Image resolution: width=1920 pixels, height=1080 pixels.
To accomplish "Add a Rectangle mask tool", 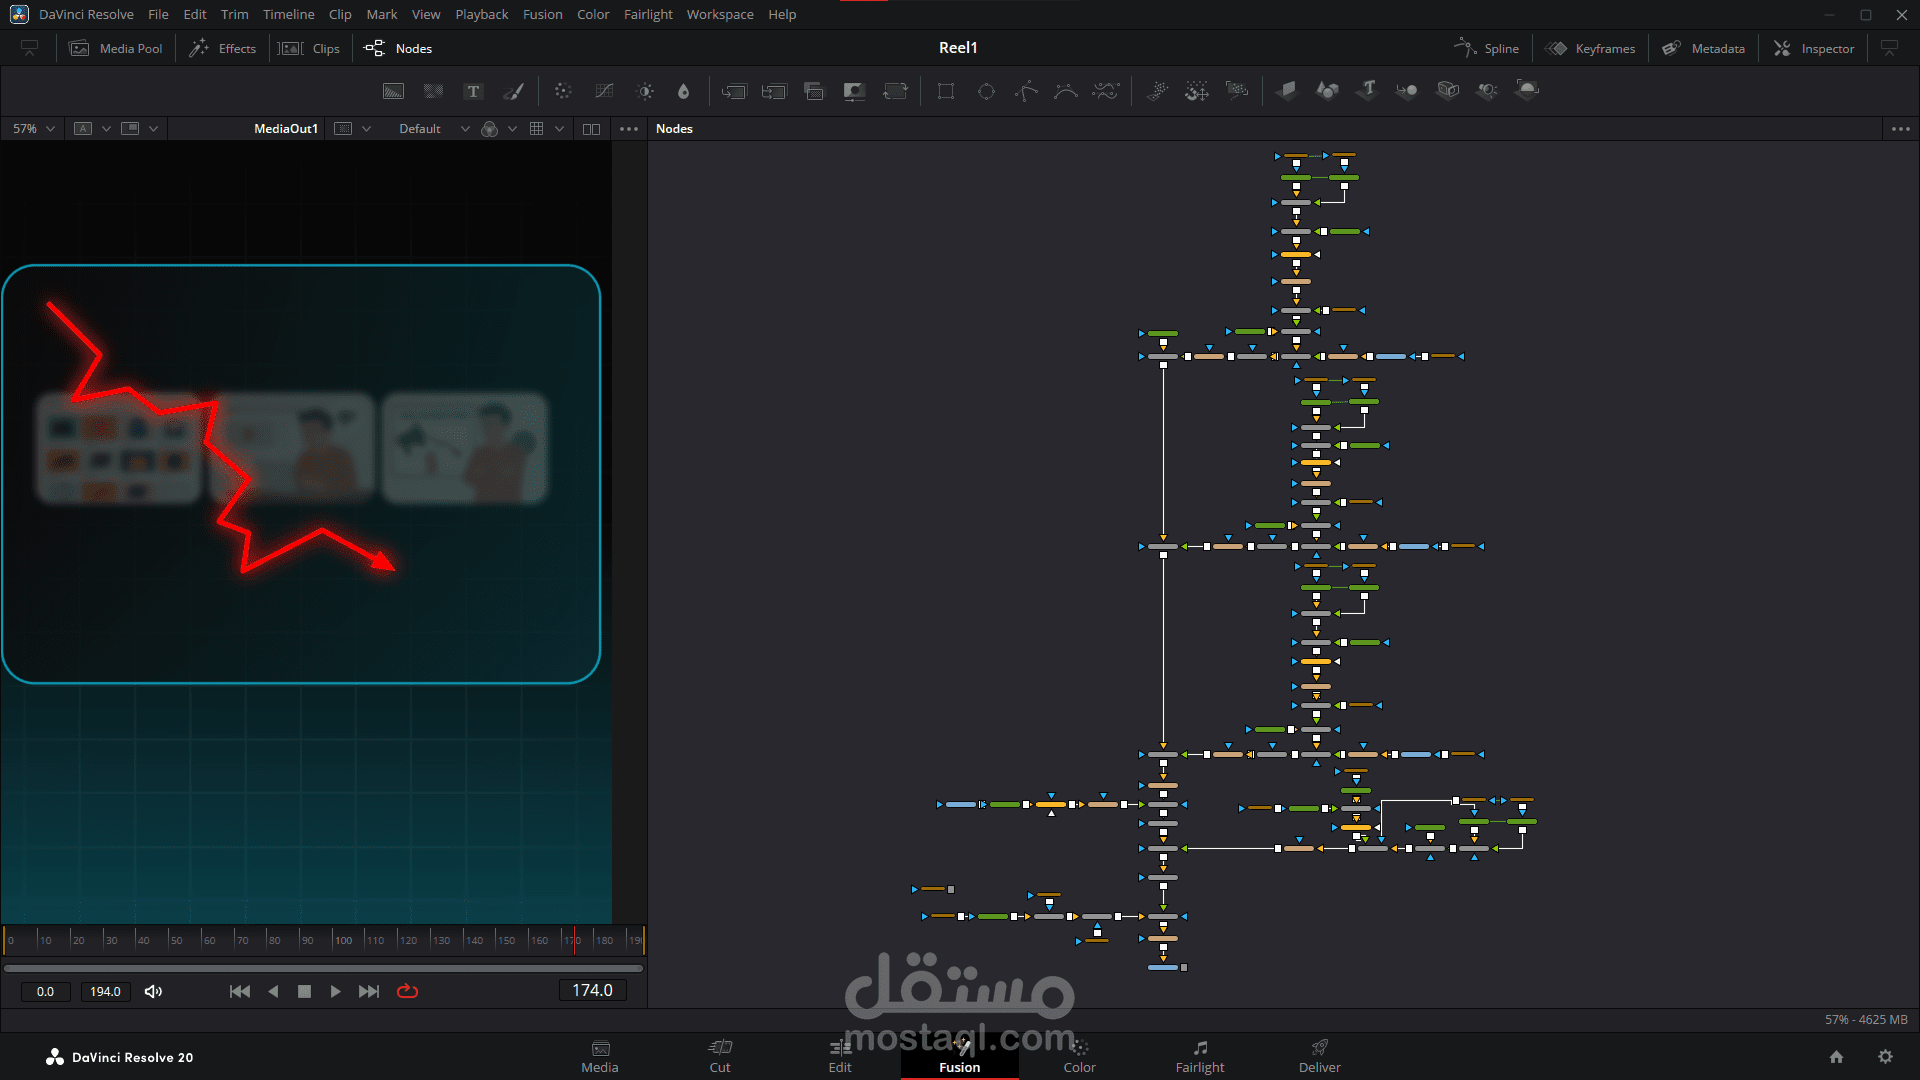I will pyautogui.click(x=945, y=91).
